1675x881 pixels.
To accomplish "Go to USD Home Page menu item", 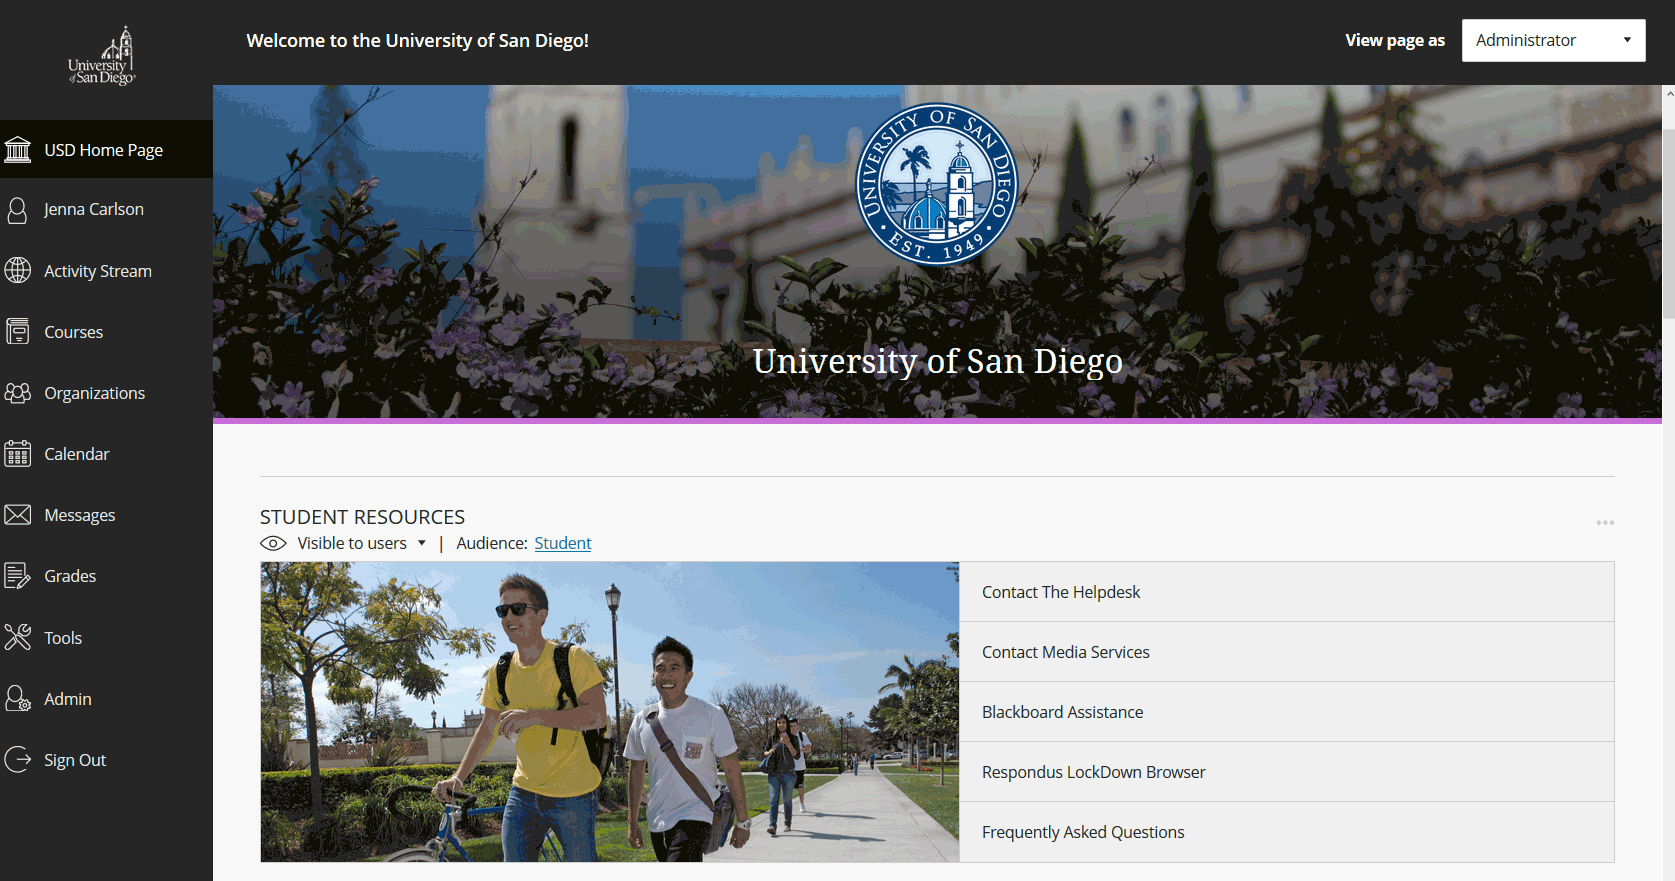I will [106, 150].
